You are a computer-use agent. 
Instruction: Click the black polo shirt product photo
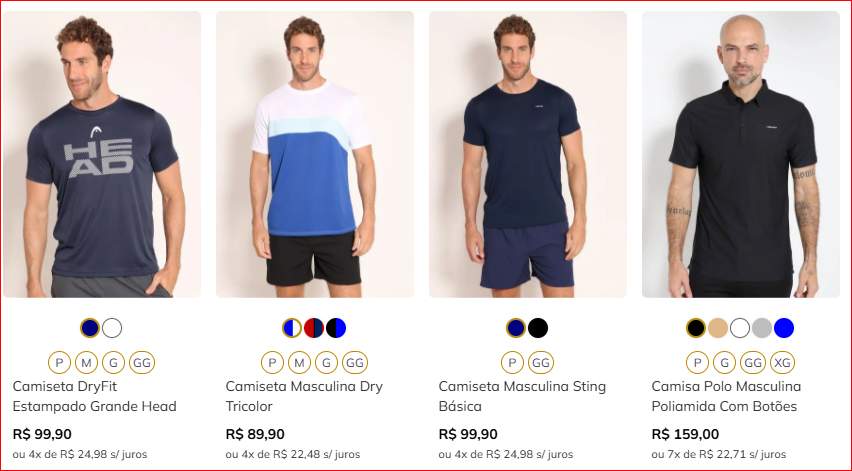(741, 154)
